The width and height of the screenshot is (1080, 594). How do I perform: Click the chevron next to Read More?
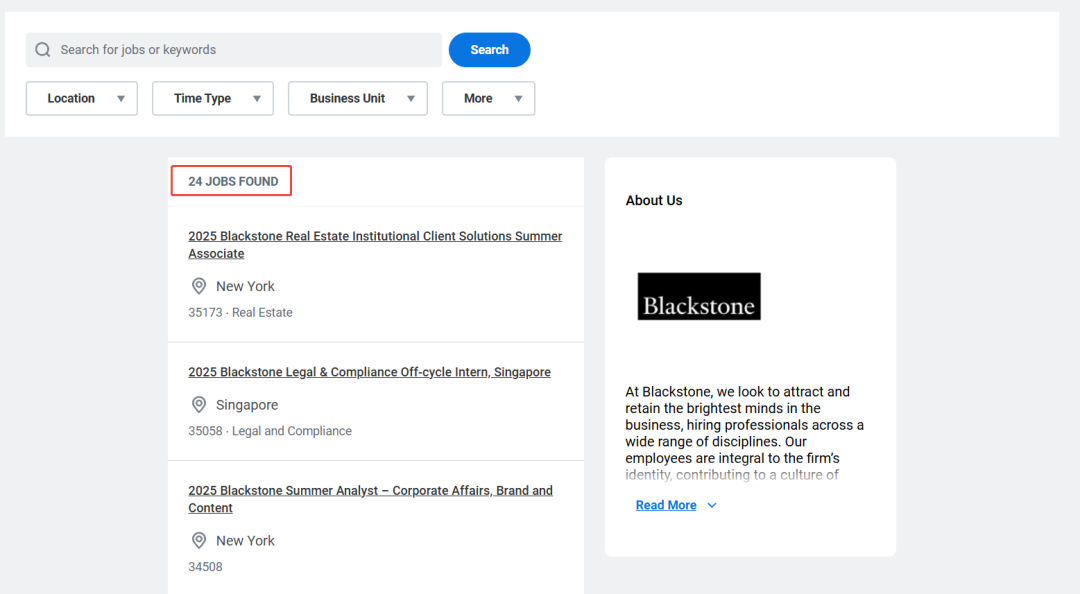[712, 505]
